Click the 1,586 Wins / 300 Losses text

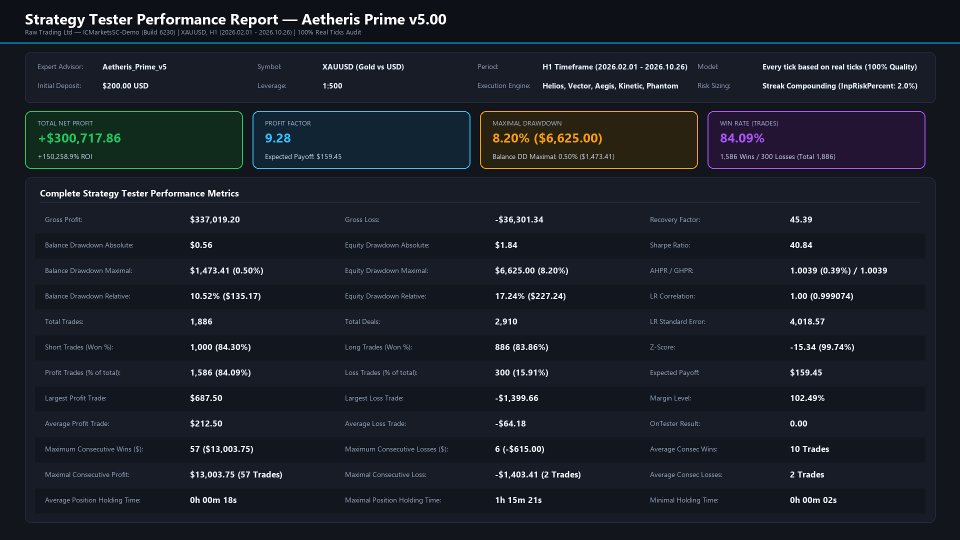coord(778,157)
